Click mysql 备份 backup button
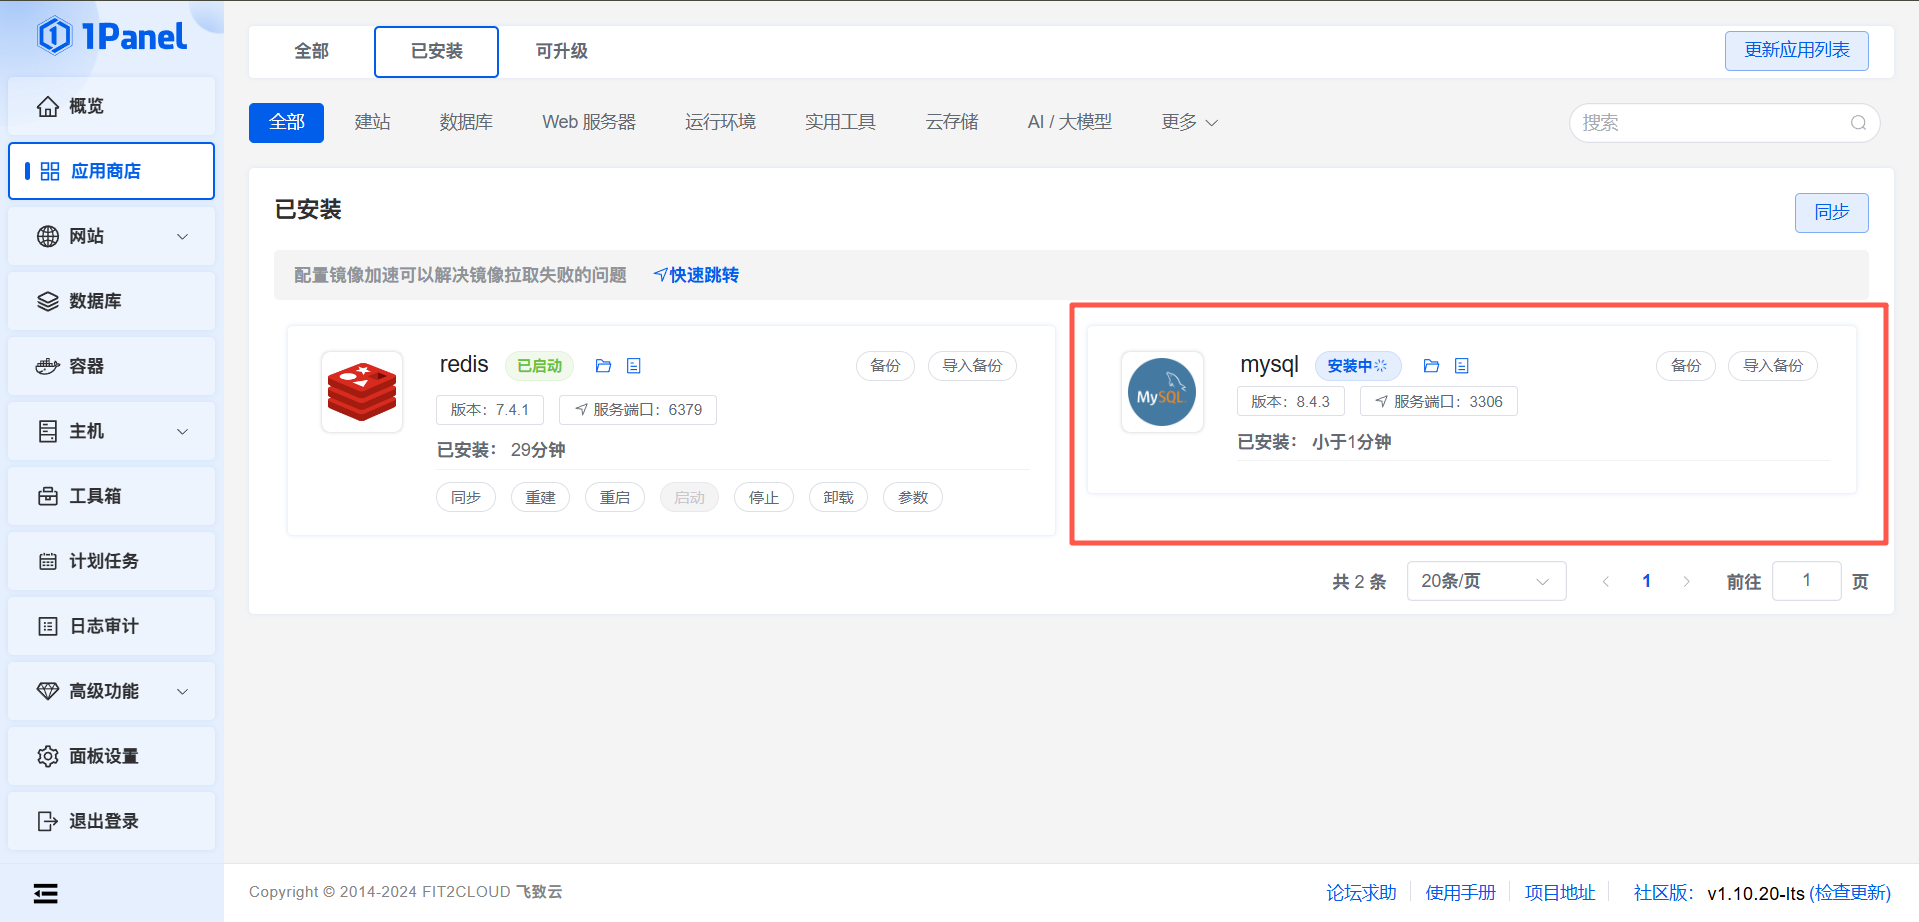Viewport: 1919px width, 922px height. [x=1686, y=366]
